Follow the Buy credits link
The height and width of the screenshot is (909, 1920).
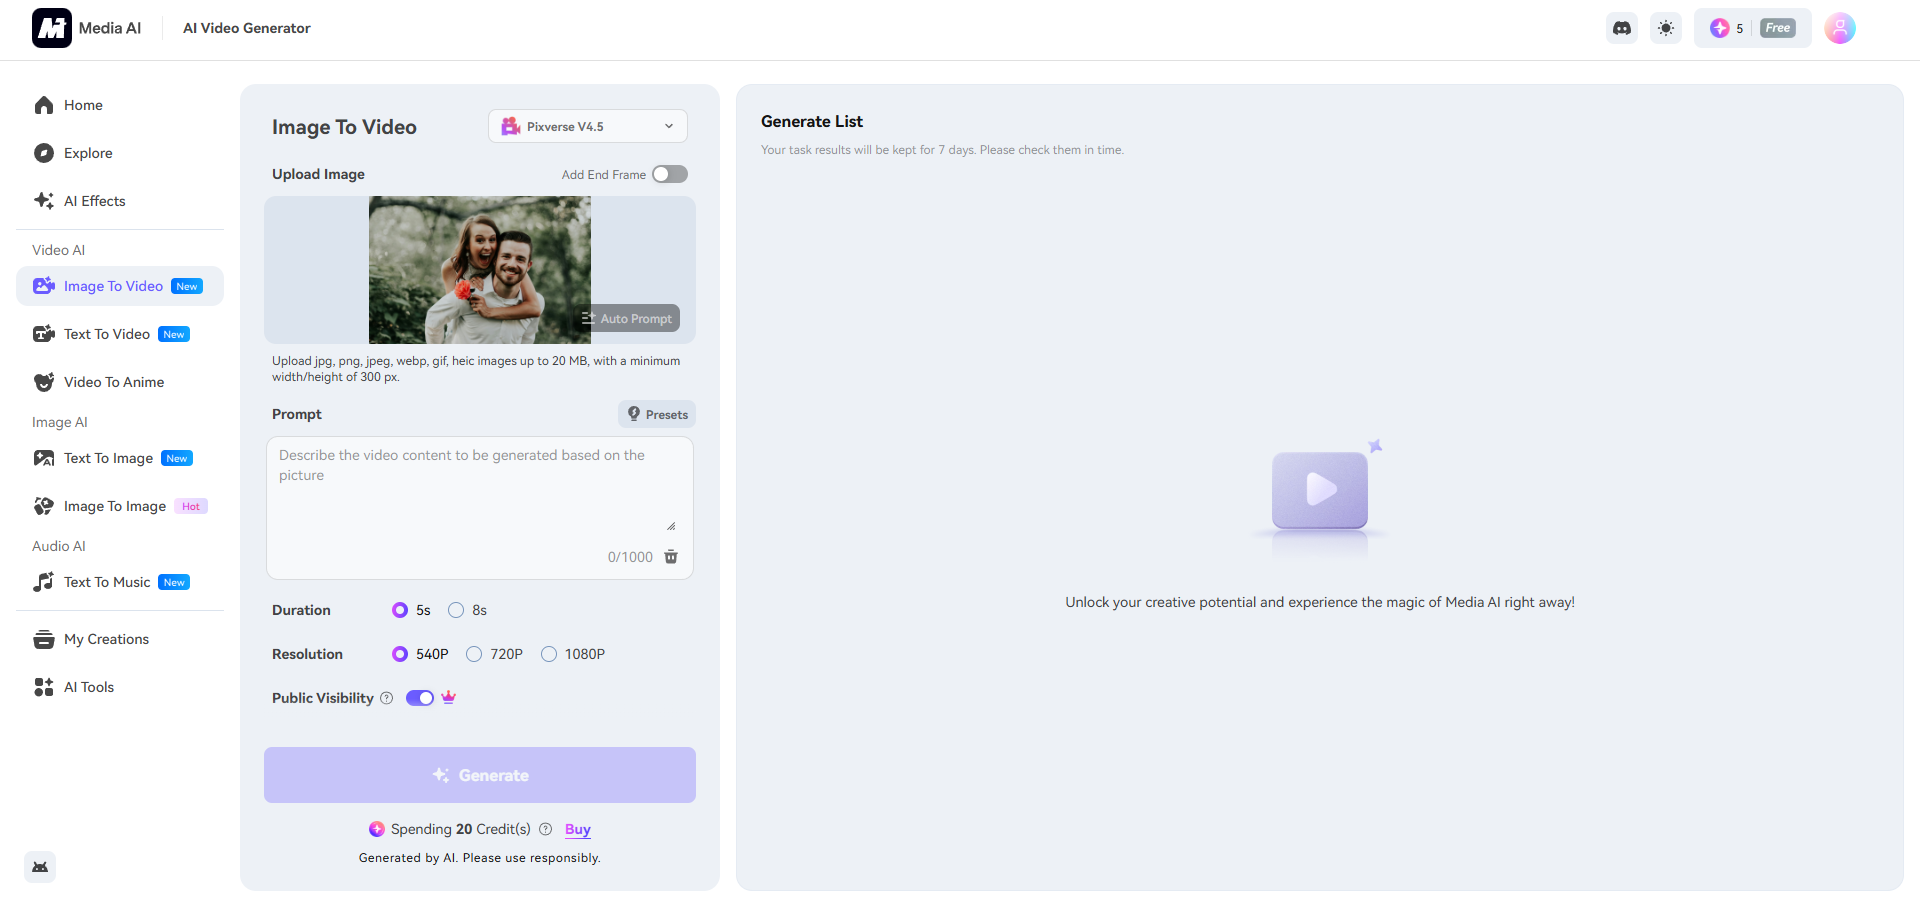click(578, 829)
